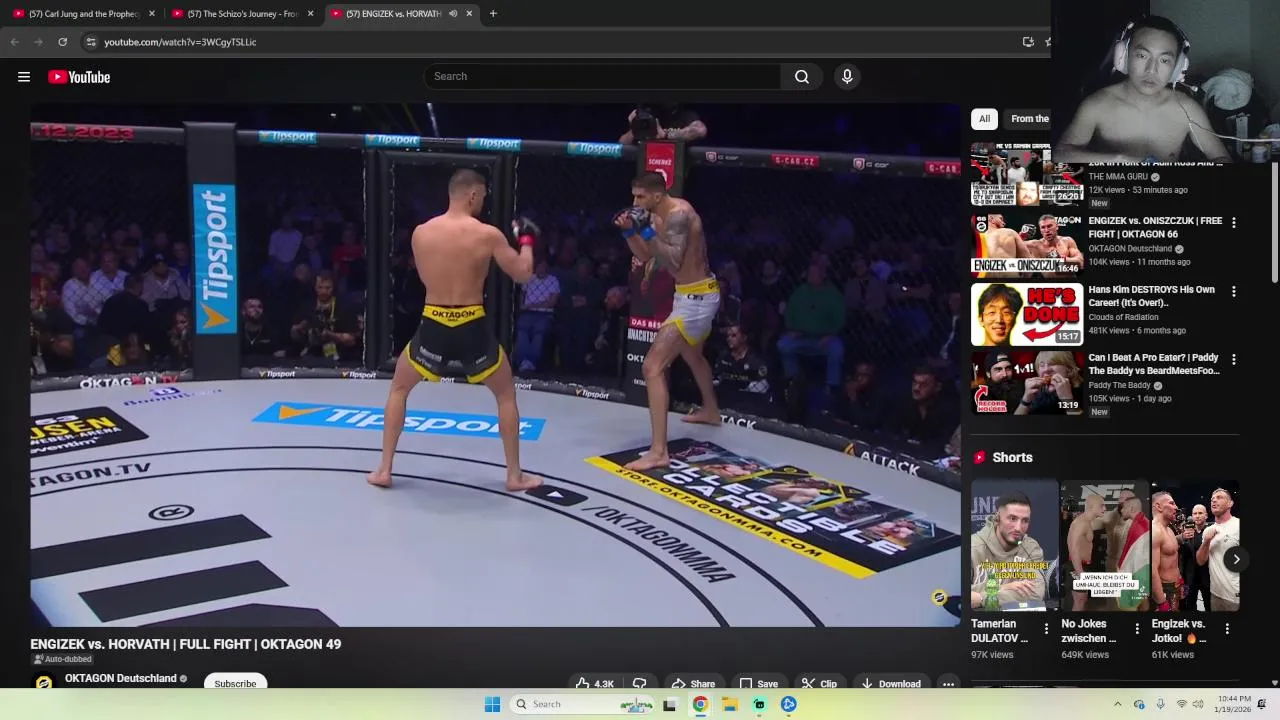Screen dimensions: 1280x720
Task: Click the OKTAGON watermark in the video corner
Action: (x=938, y=597)
